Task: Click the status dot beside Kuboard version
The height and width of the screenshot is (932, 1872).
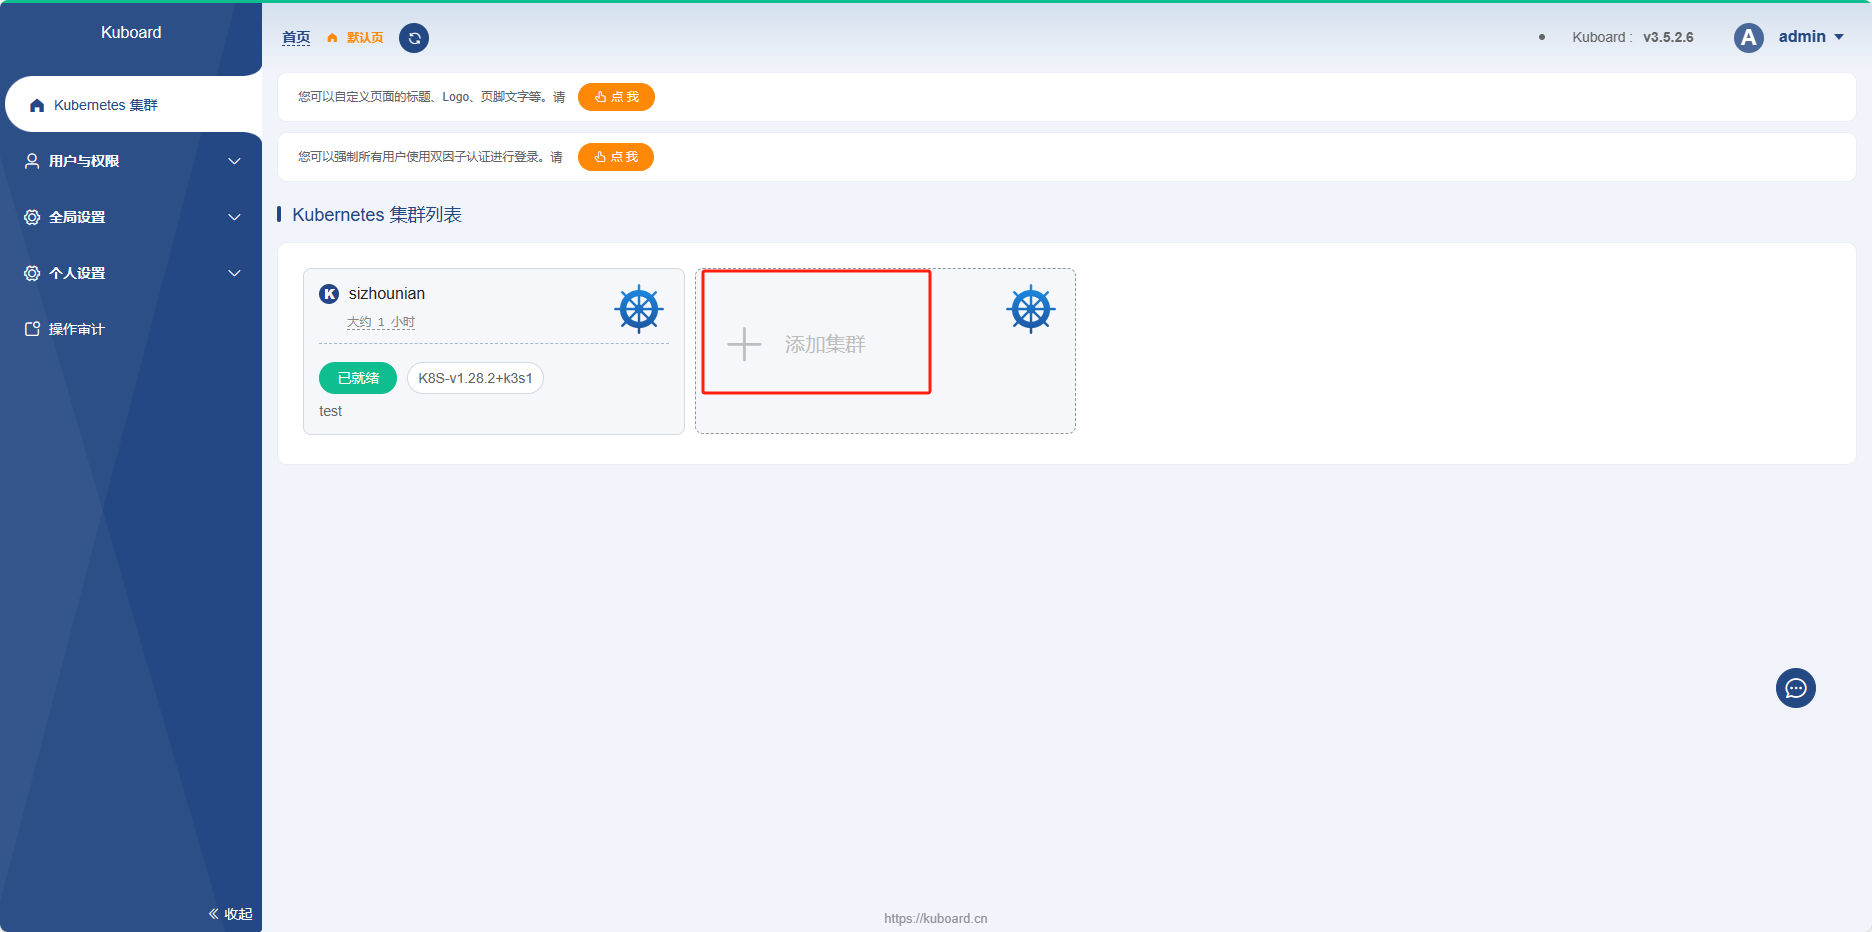Action: [x=1542, y=37]
